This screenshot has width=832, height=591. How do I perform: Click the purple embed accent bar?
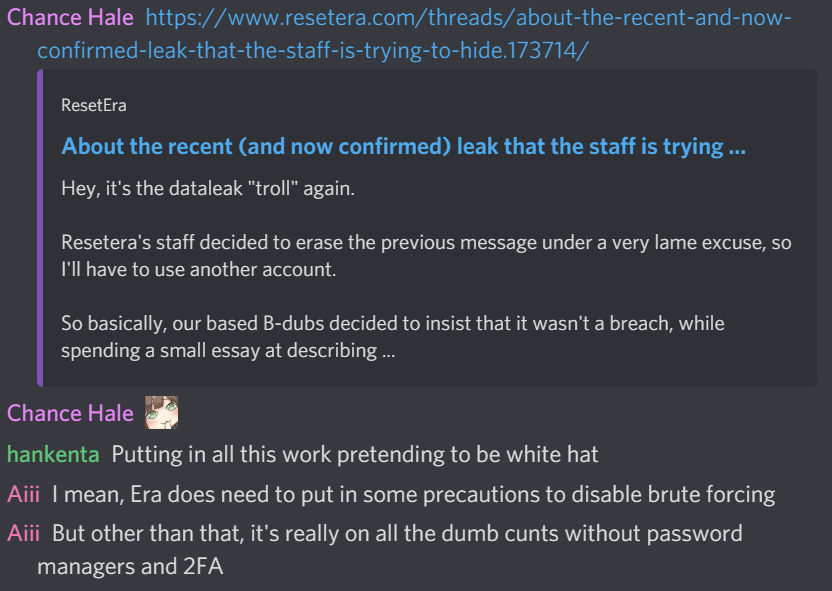40,228
